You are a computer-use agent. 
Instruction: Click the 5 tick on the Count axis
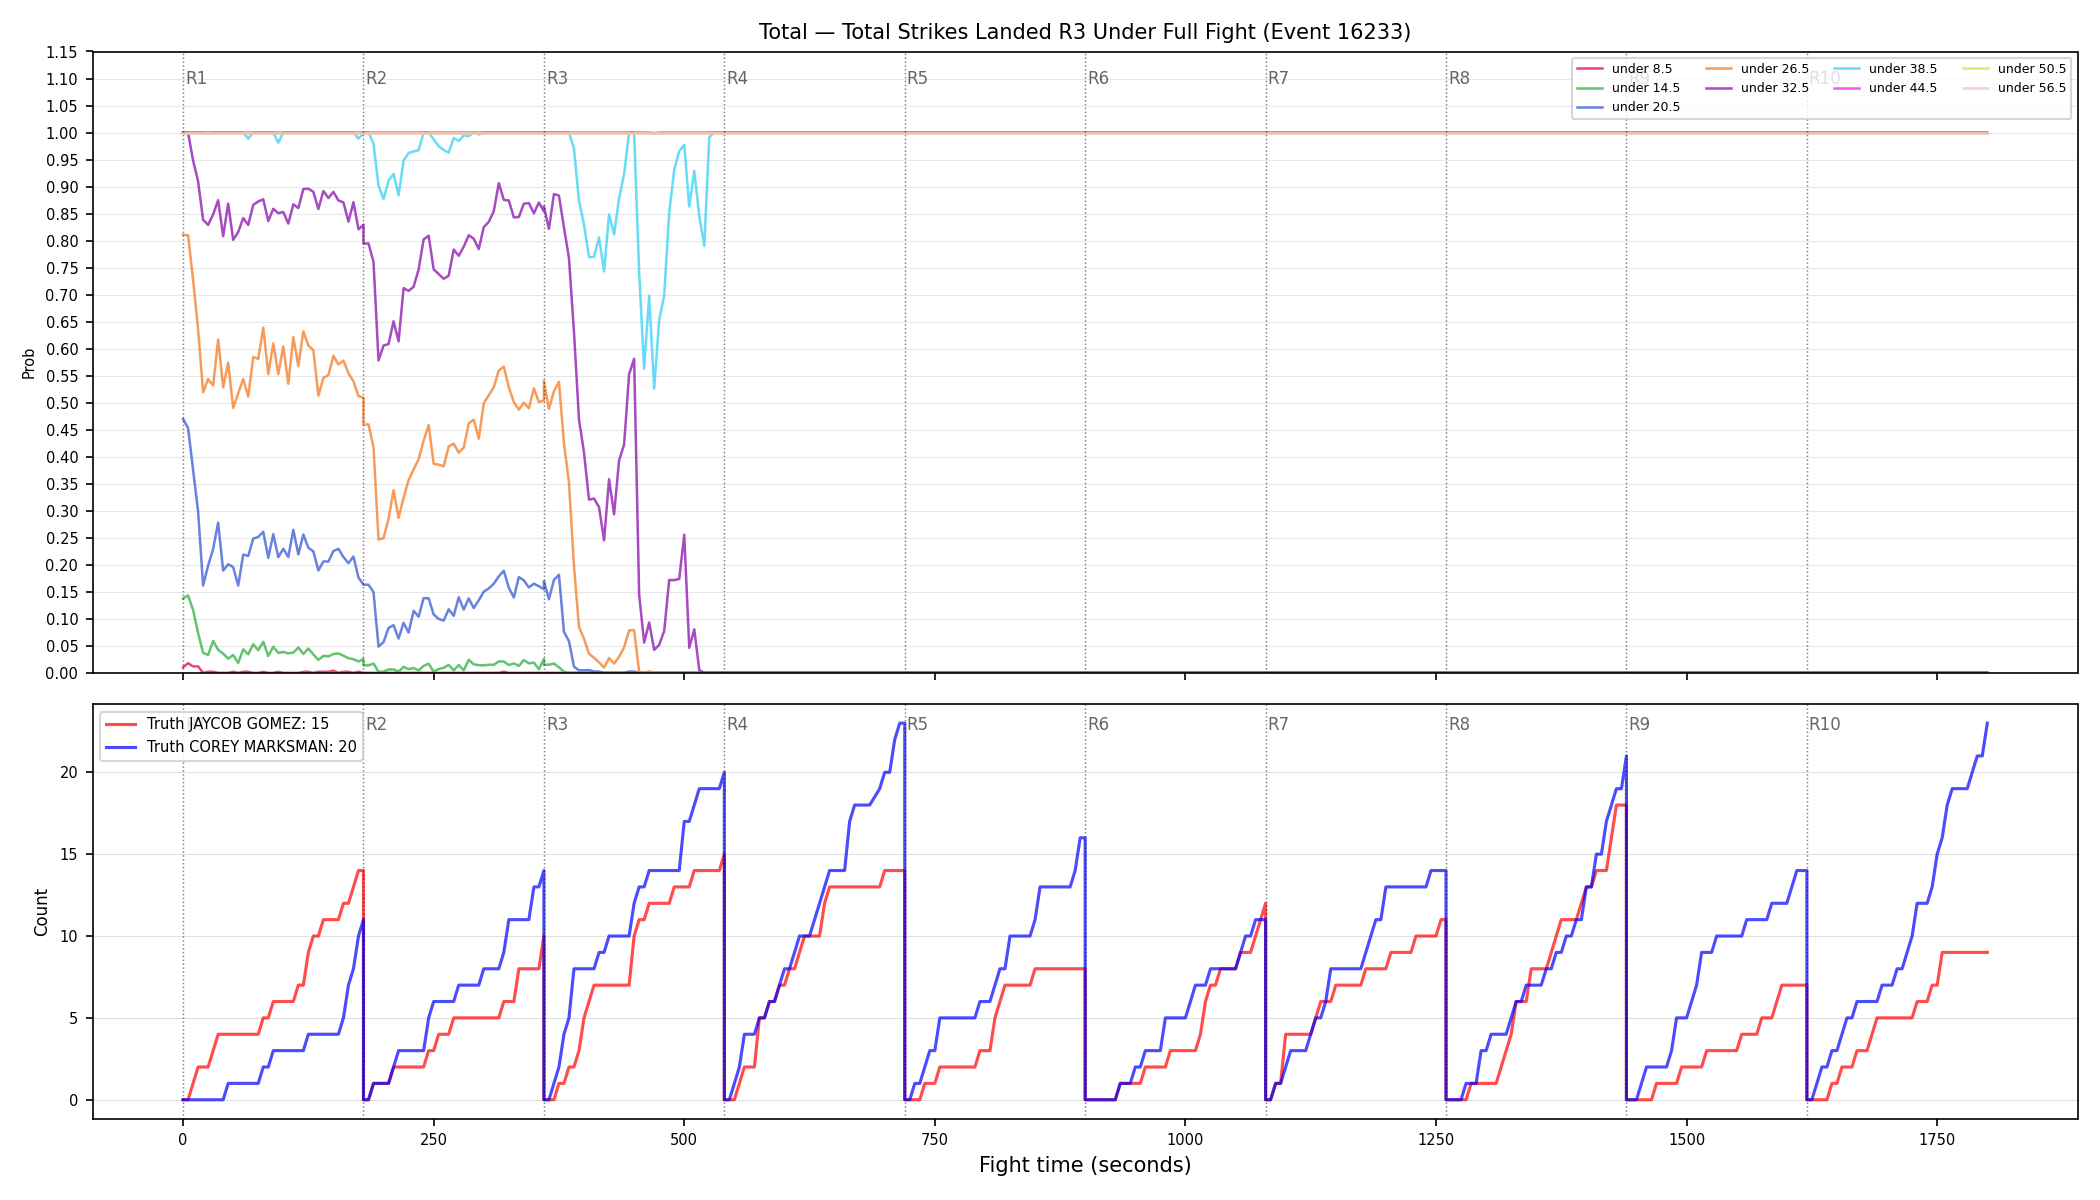click(x=73, y=1018)
